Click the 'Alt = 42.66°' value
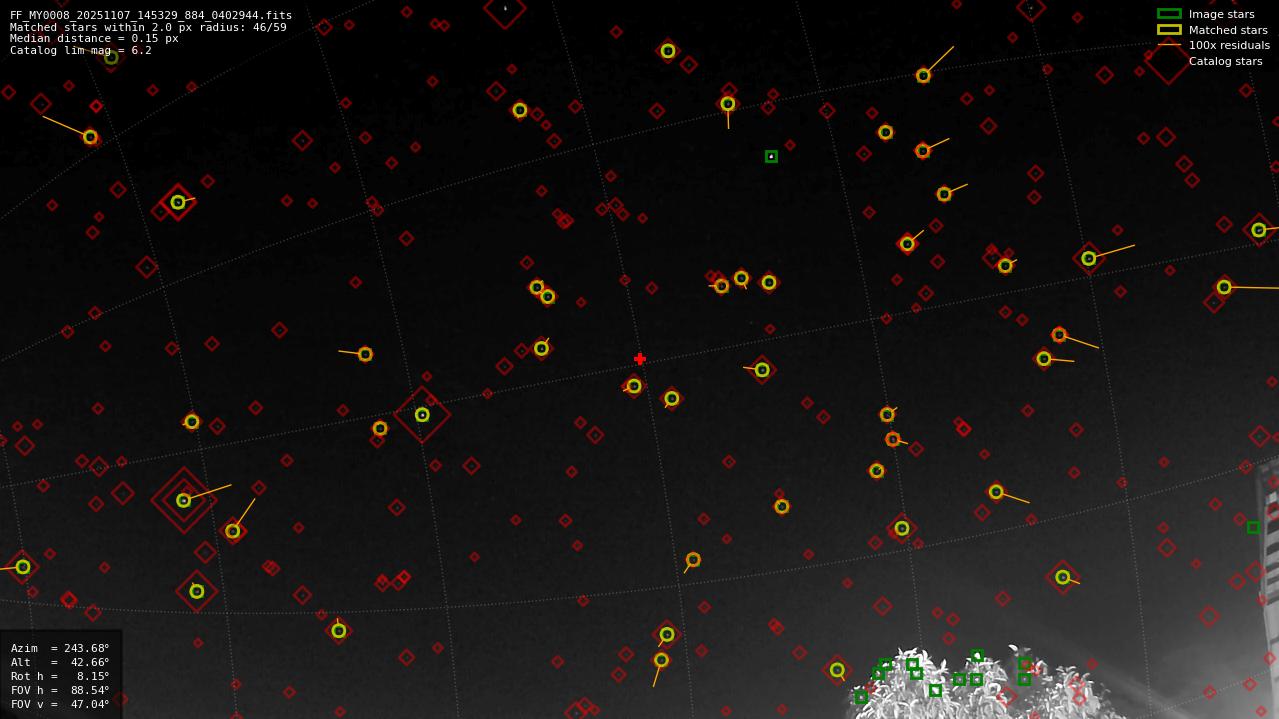Screen dimensions: 1279x719 (x=60, y=662)
